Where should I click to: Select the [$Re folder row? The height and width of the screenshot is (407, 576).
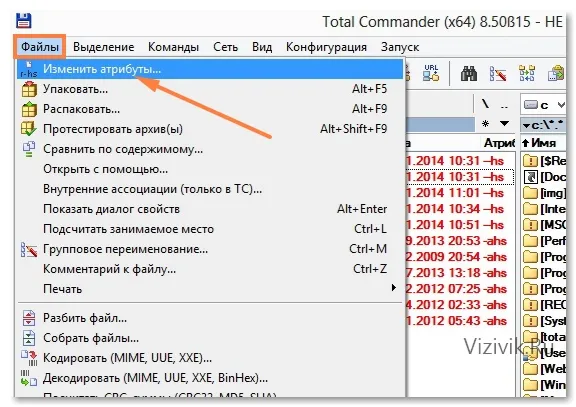click(544, 161)
